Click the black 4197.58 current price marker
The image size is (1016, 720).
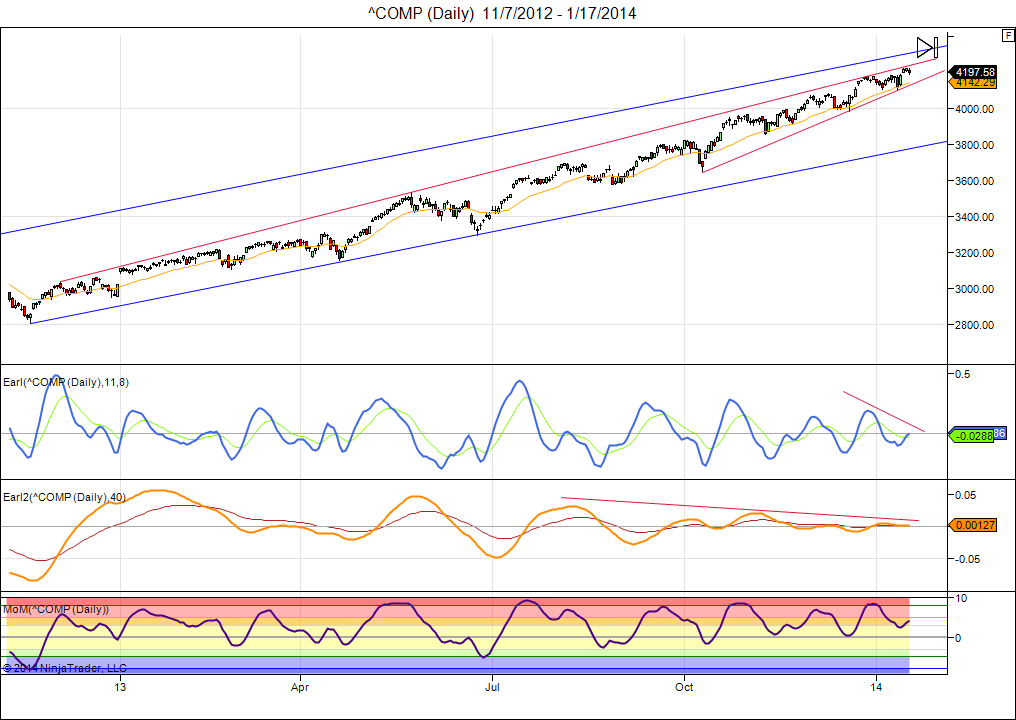[x=973, y=72]
